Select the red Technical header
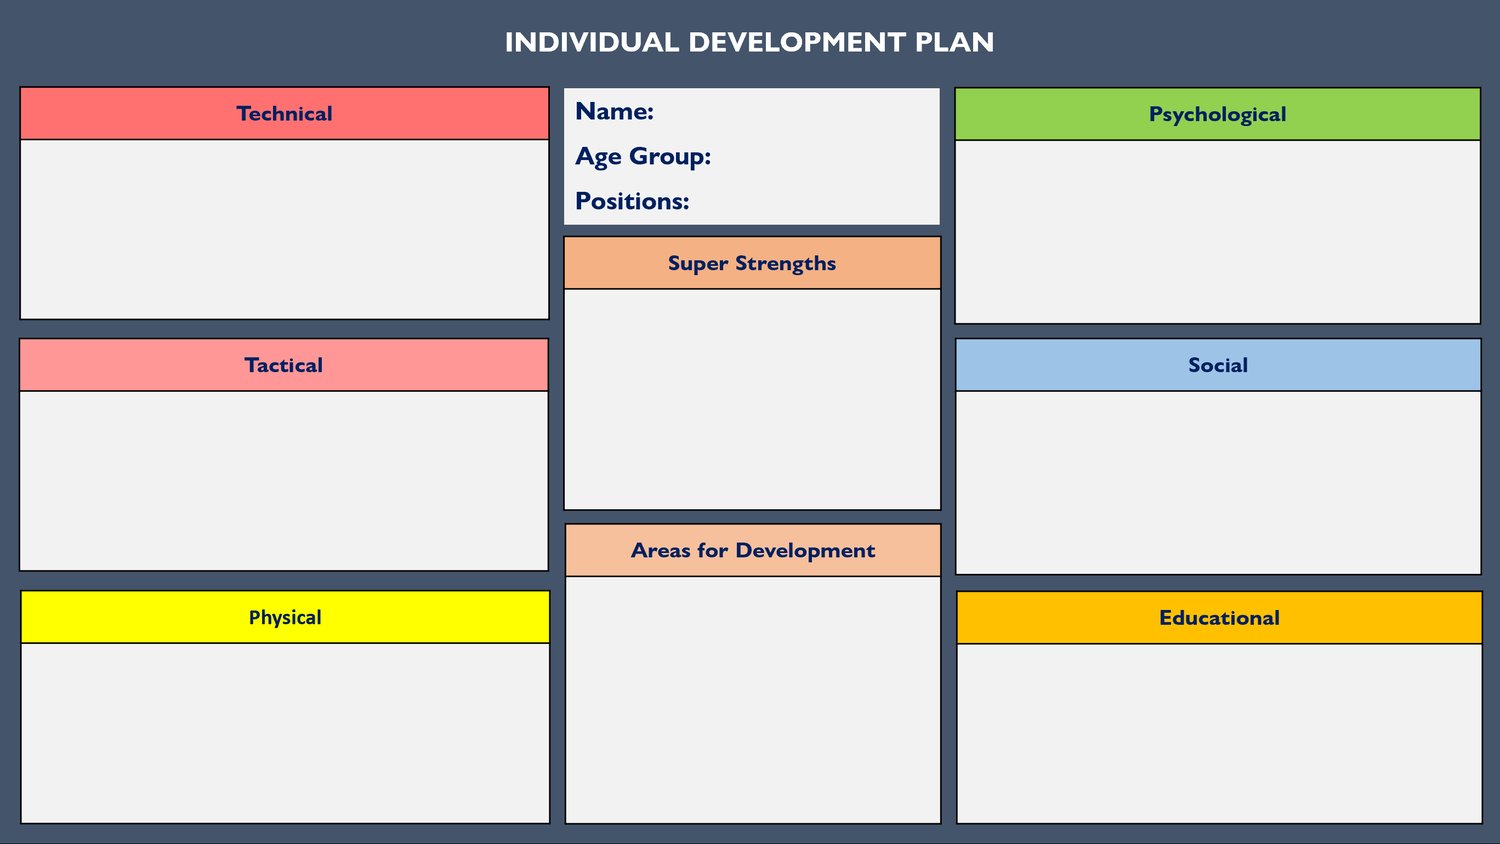Viewport: 1500px width, 844px height. [x=284, y=113]
